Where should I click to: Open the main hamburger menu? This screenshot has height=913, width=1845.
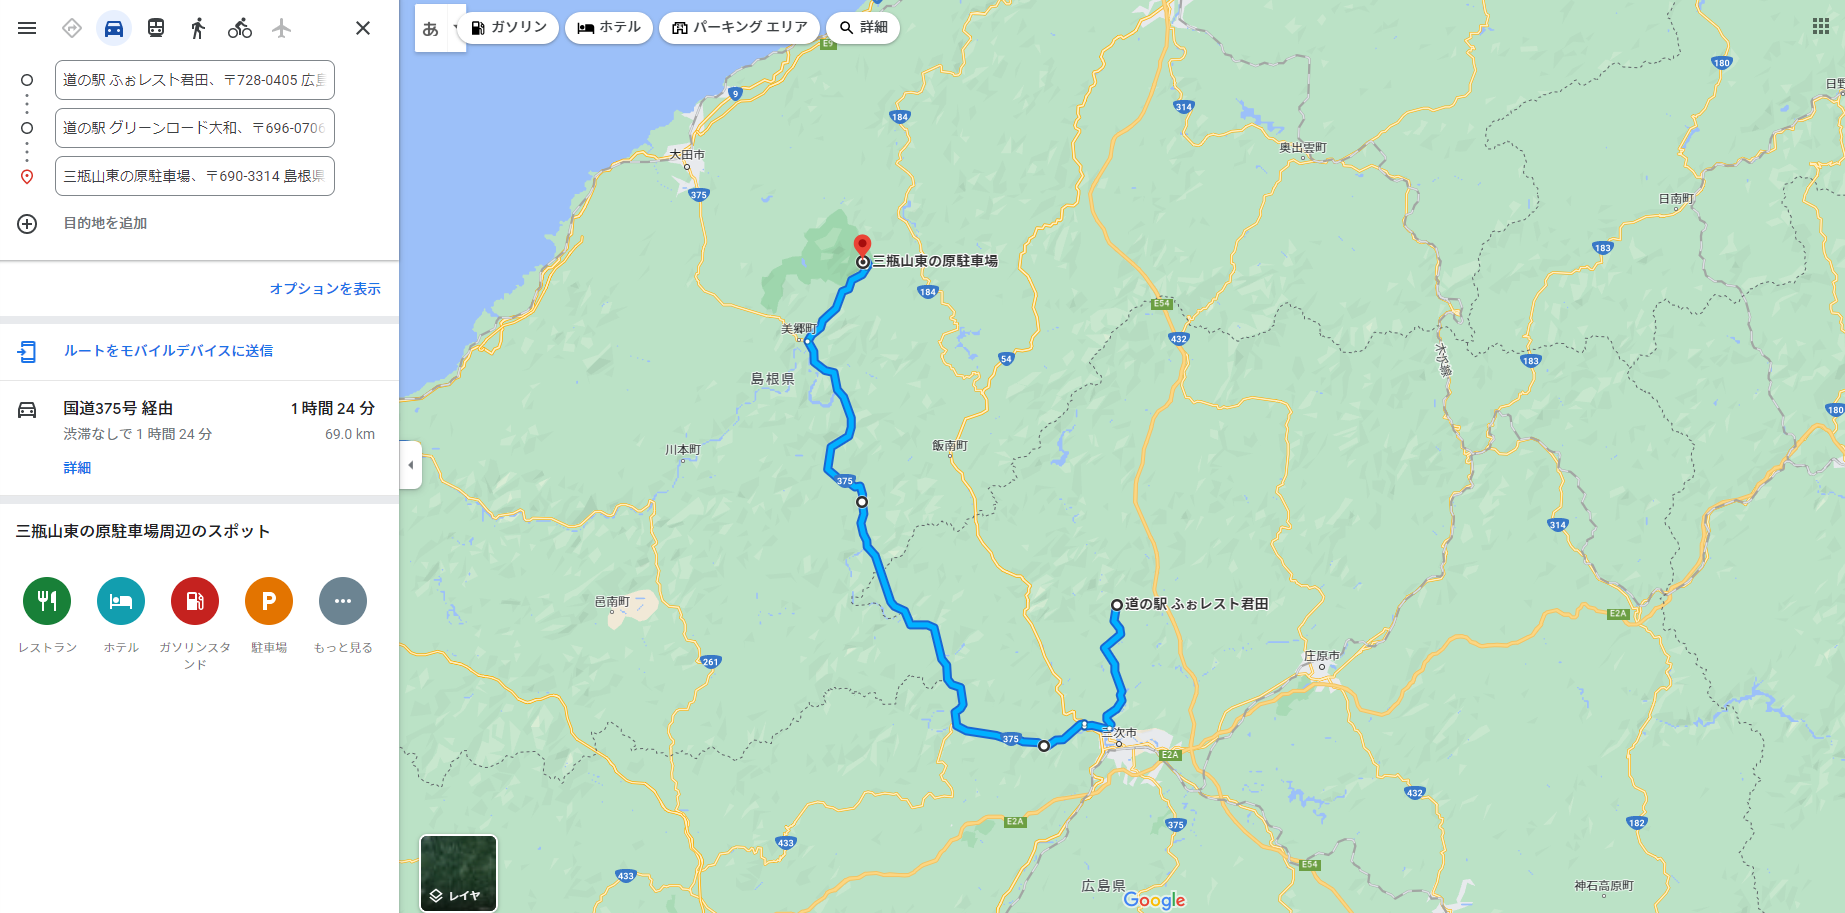(x=27, y=28)
